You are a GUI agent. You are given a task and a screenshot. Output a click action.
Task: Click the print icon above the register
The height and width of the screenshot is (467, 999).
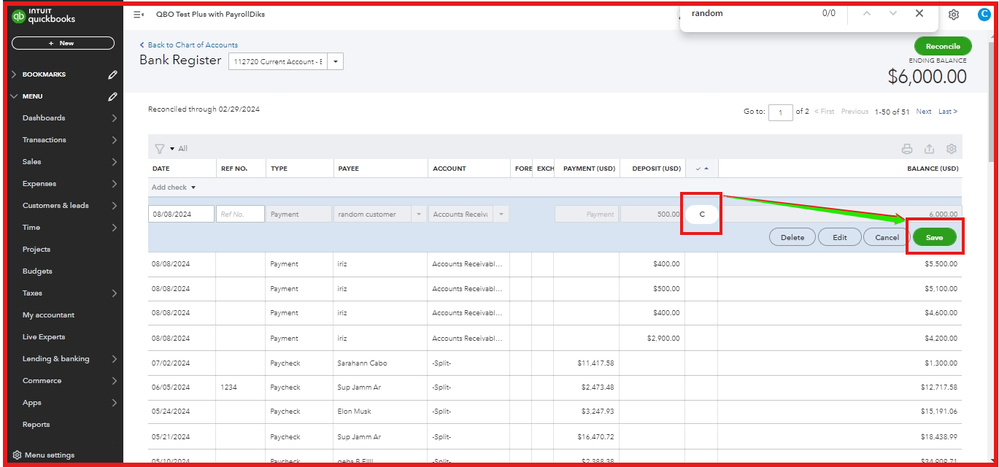coord(907,149)
